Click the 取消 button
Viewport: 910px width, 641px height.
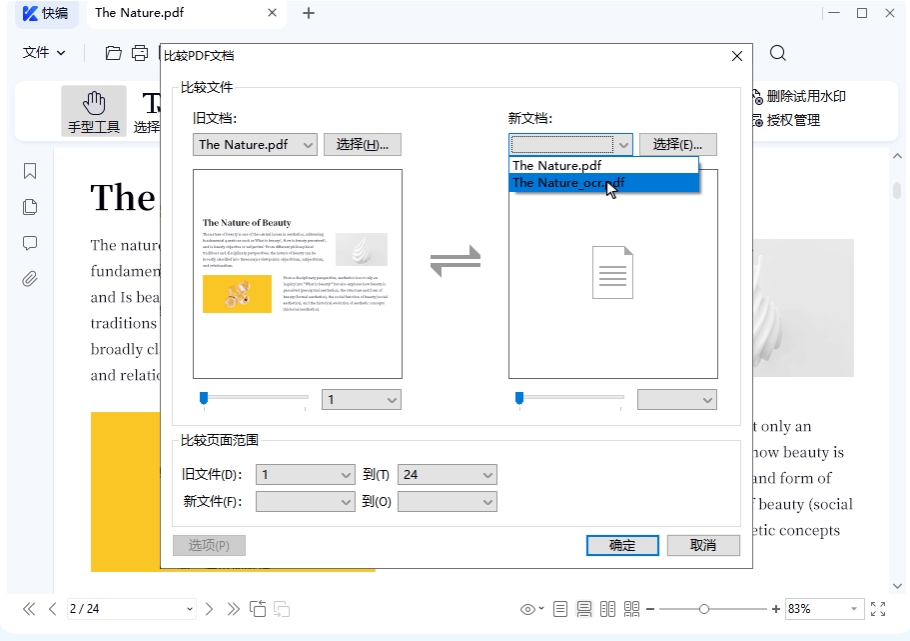click(x=703, y=545)
